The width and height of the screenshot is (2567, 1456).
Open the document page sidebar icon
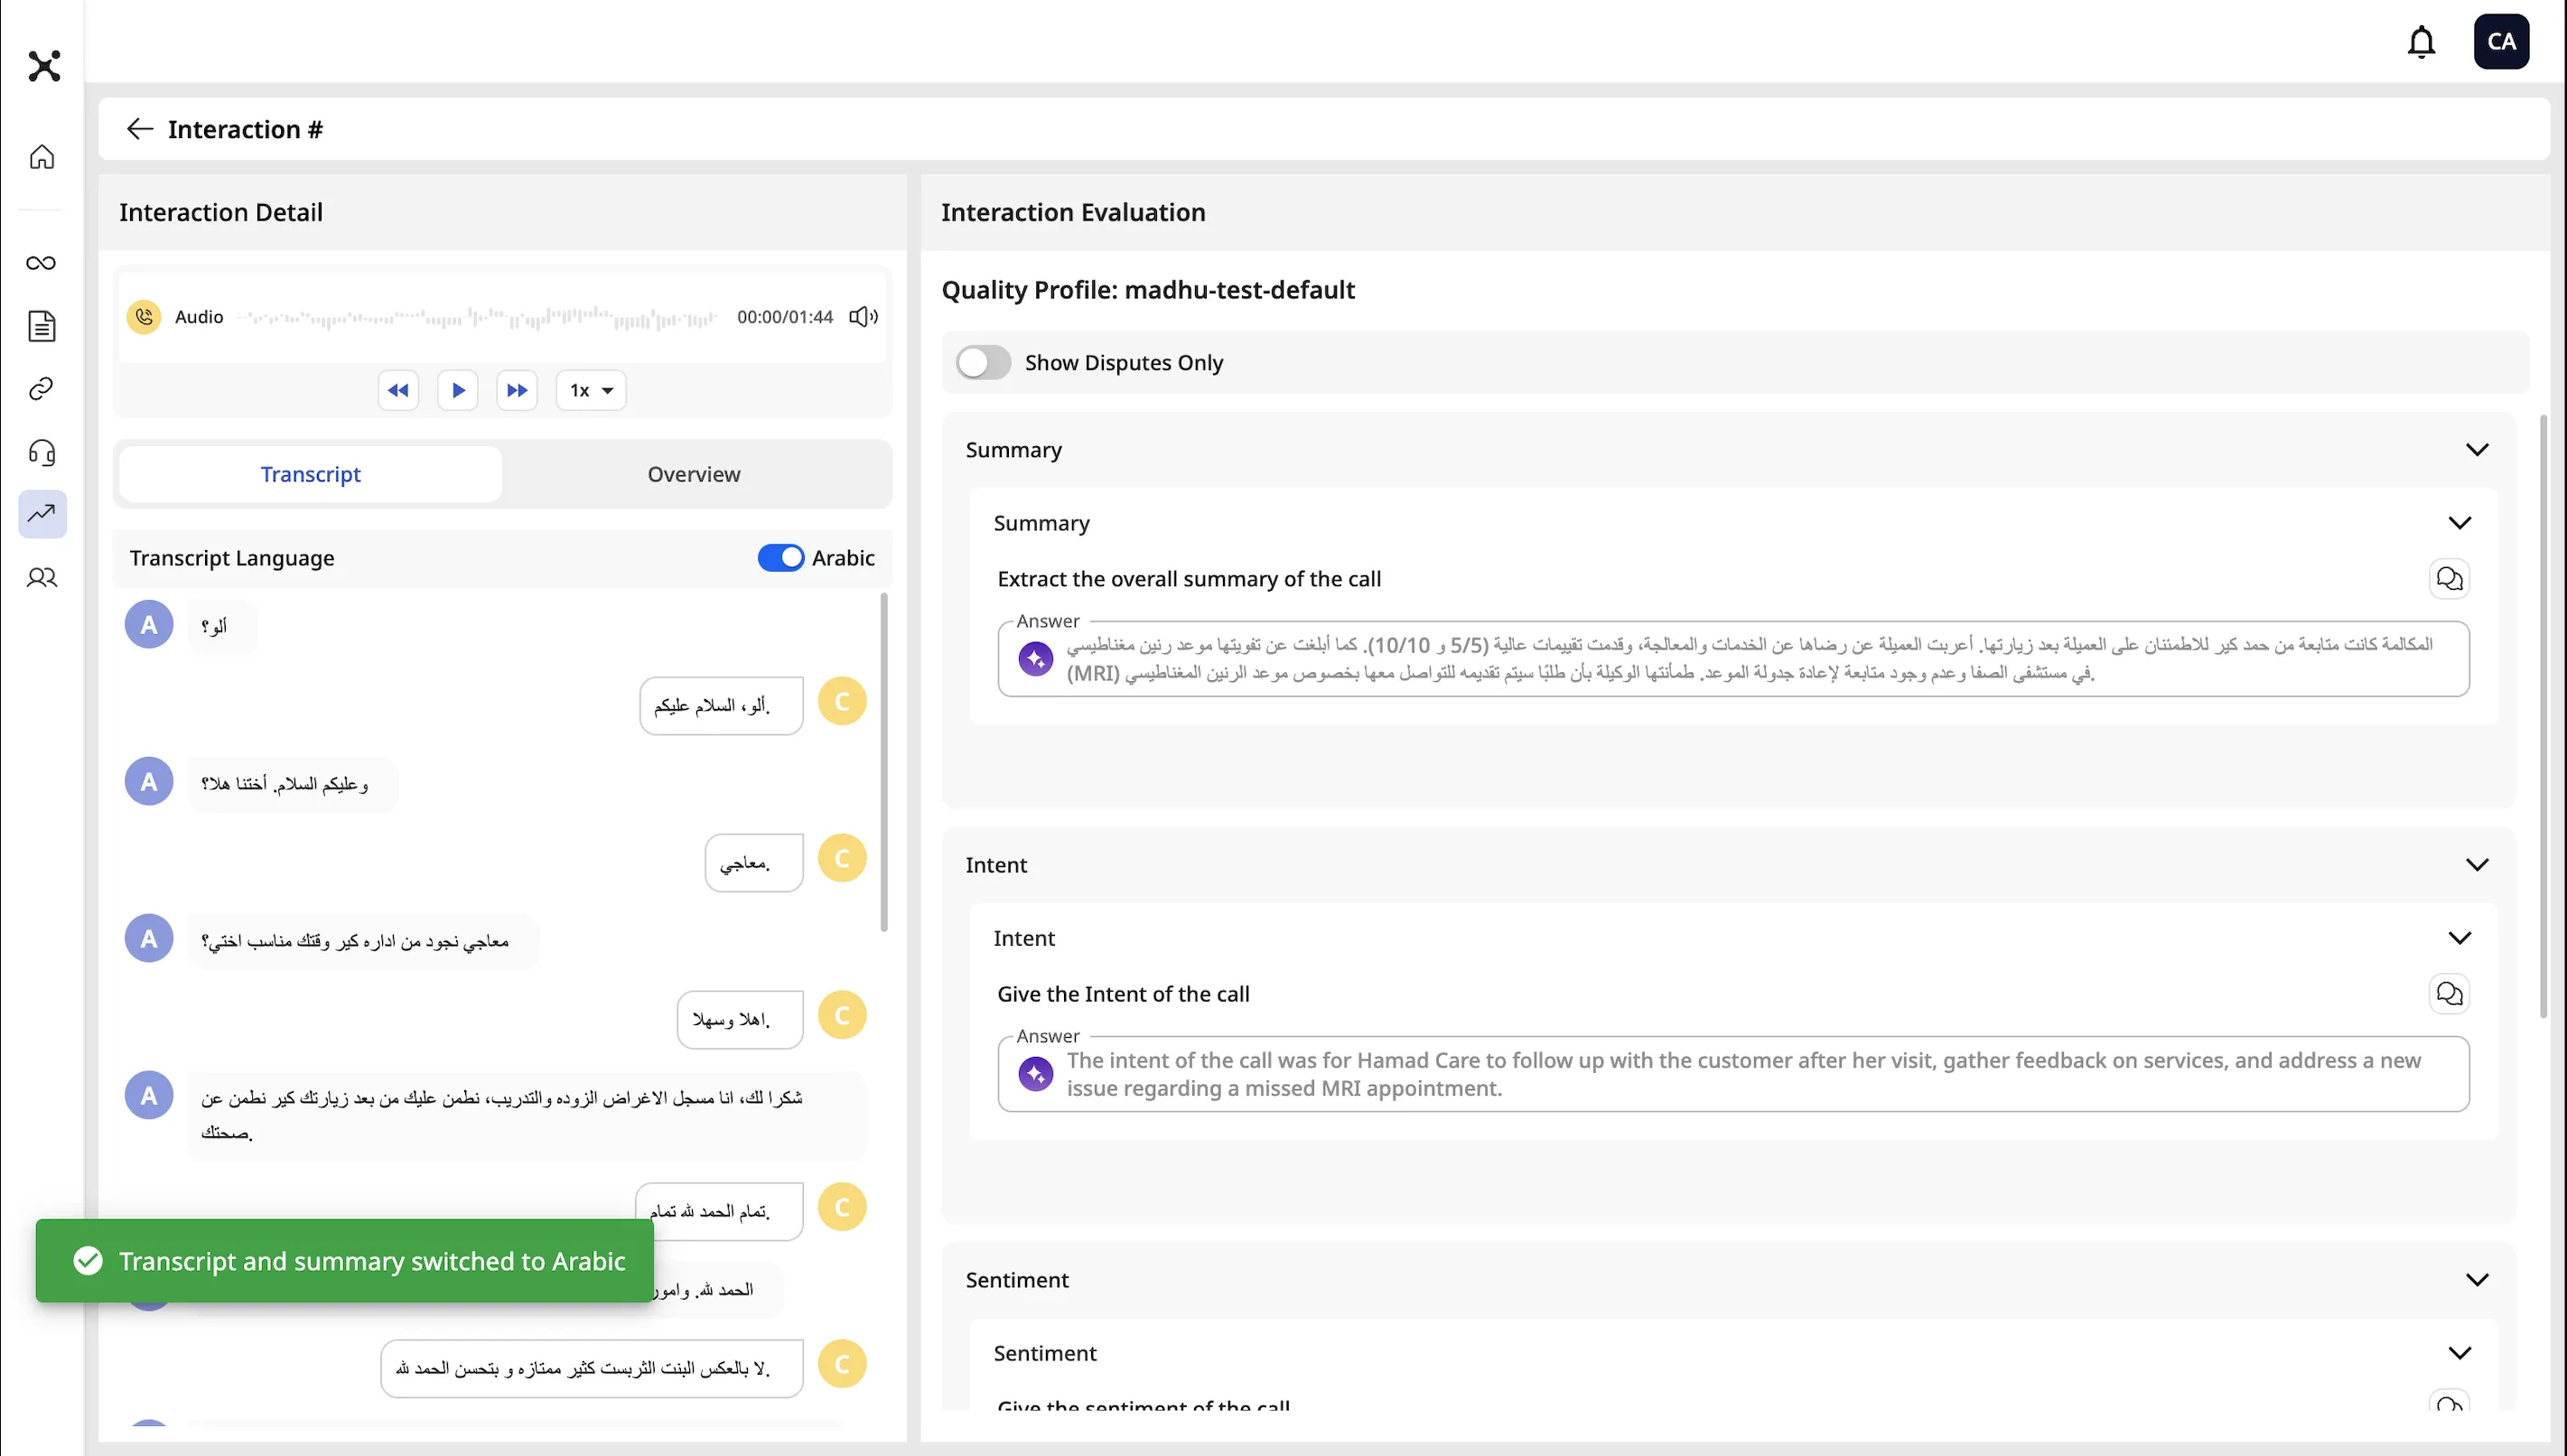click(x=42, y=326)
